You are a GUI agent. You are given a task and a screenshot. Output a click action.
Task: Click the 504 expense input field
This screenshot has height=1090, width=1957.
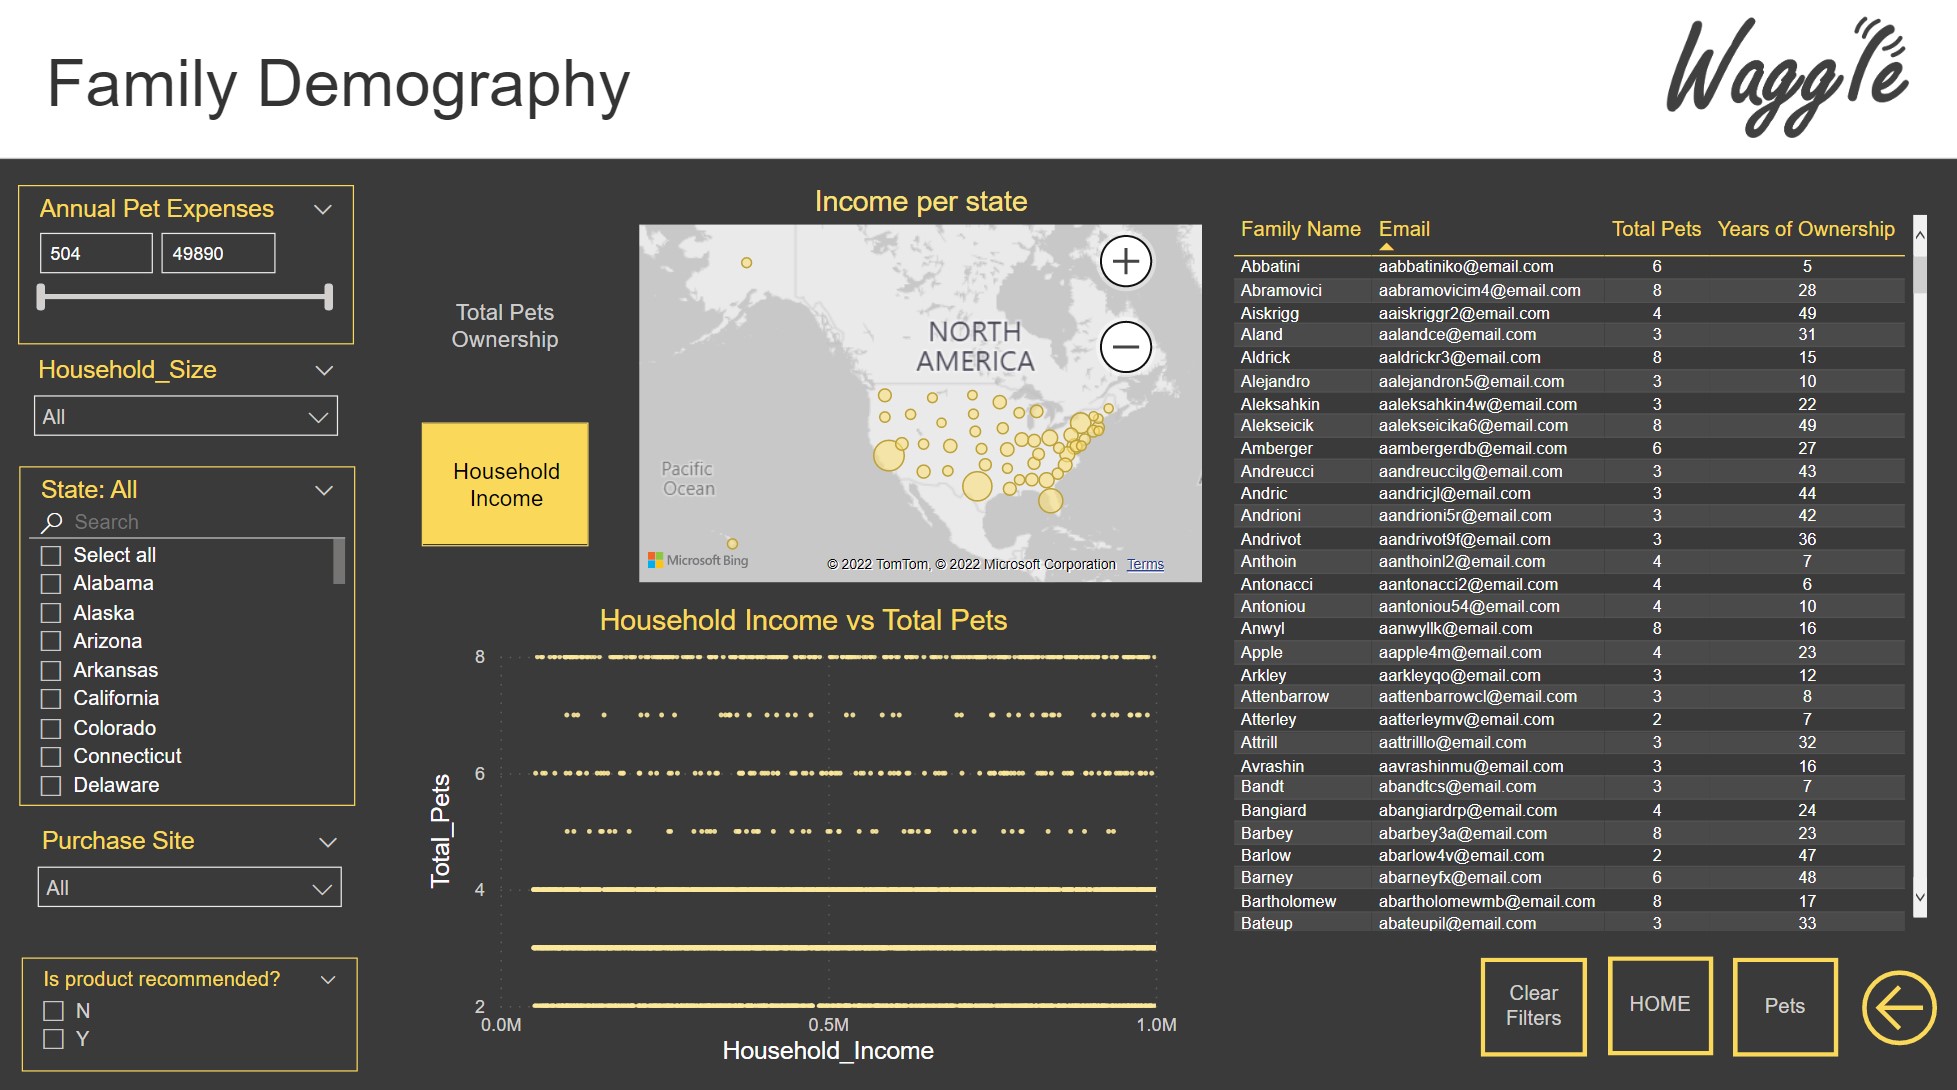coord(95,252)
